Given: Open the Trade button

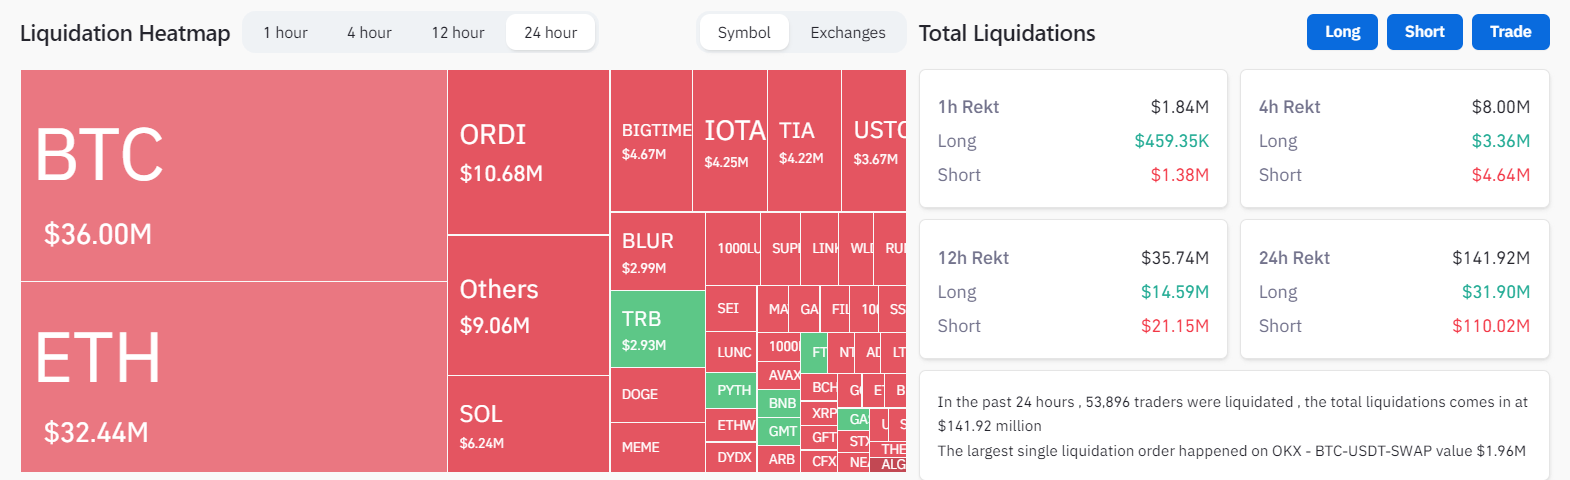Looking at the screenshot, I should coord(1510,32).
